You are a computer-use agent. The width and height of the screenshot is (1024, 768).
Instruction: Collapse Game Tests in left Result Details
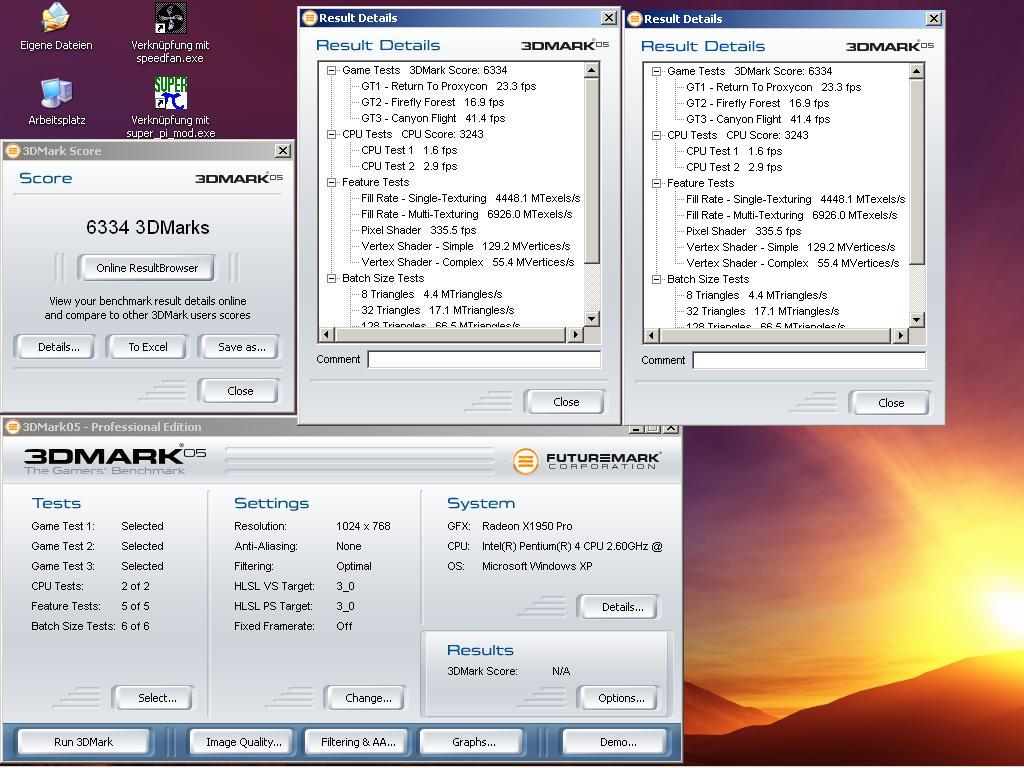coord(331,71)
